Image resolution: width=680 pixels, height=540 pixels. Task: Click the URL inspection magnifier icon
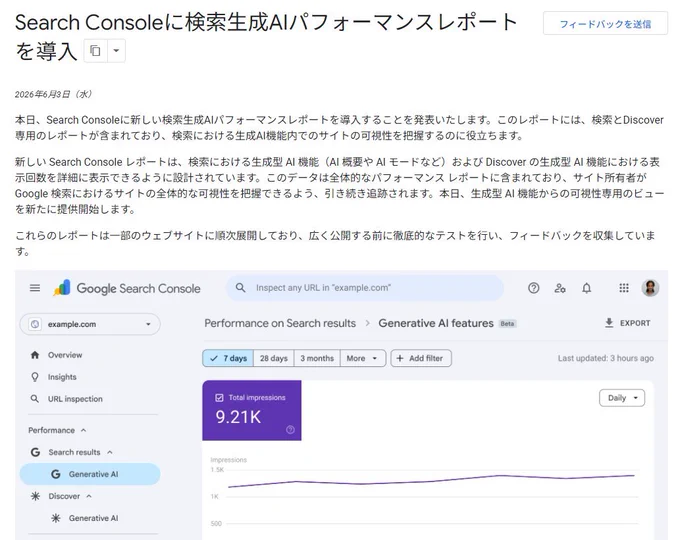(35, 399)
